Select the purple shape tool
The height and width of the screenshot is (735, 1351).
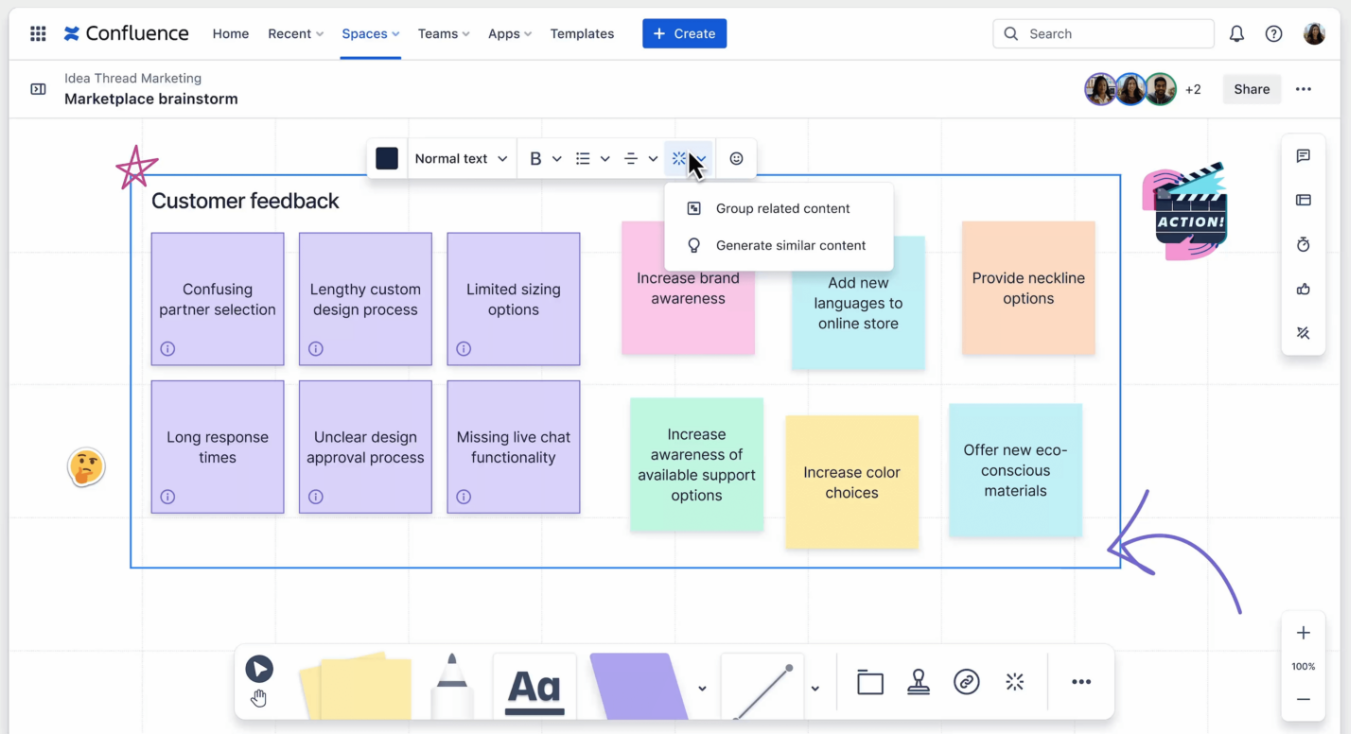click(x=638, y=686)
